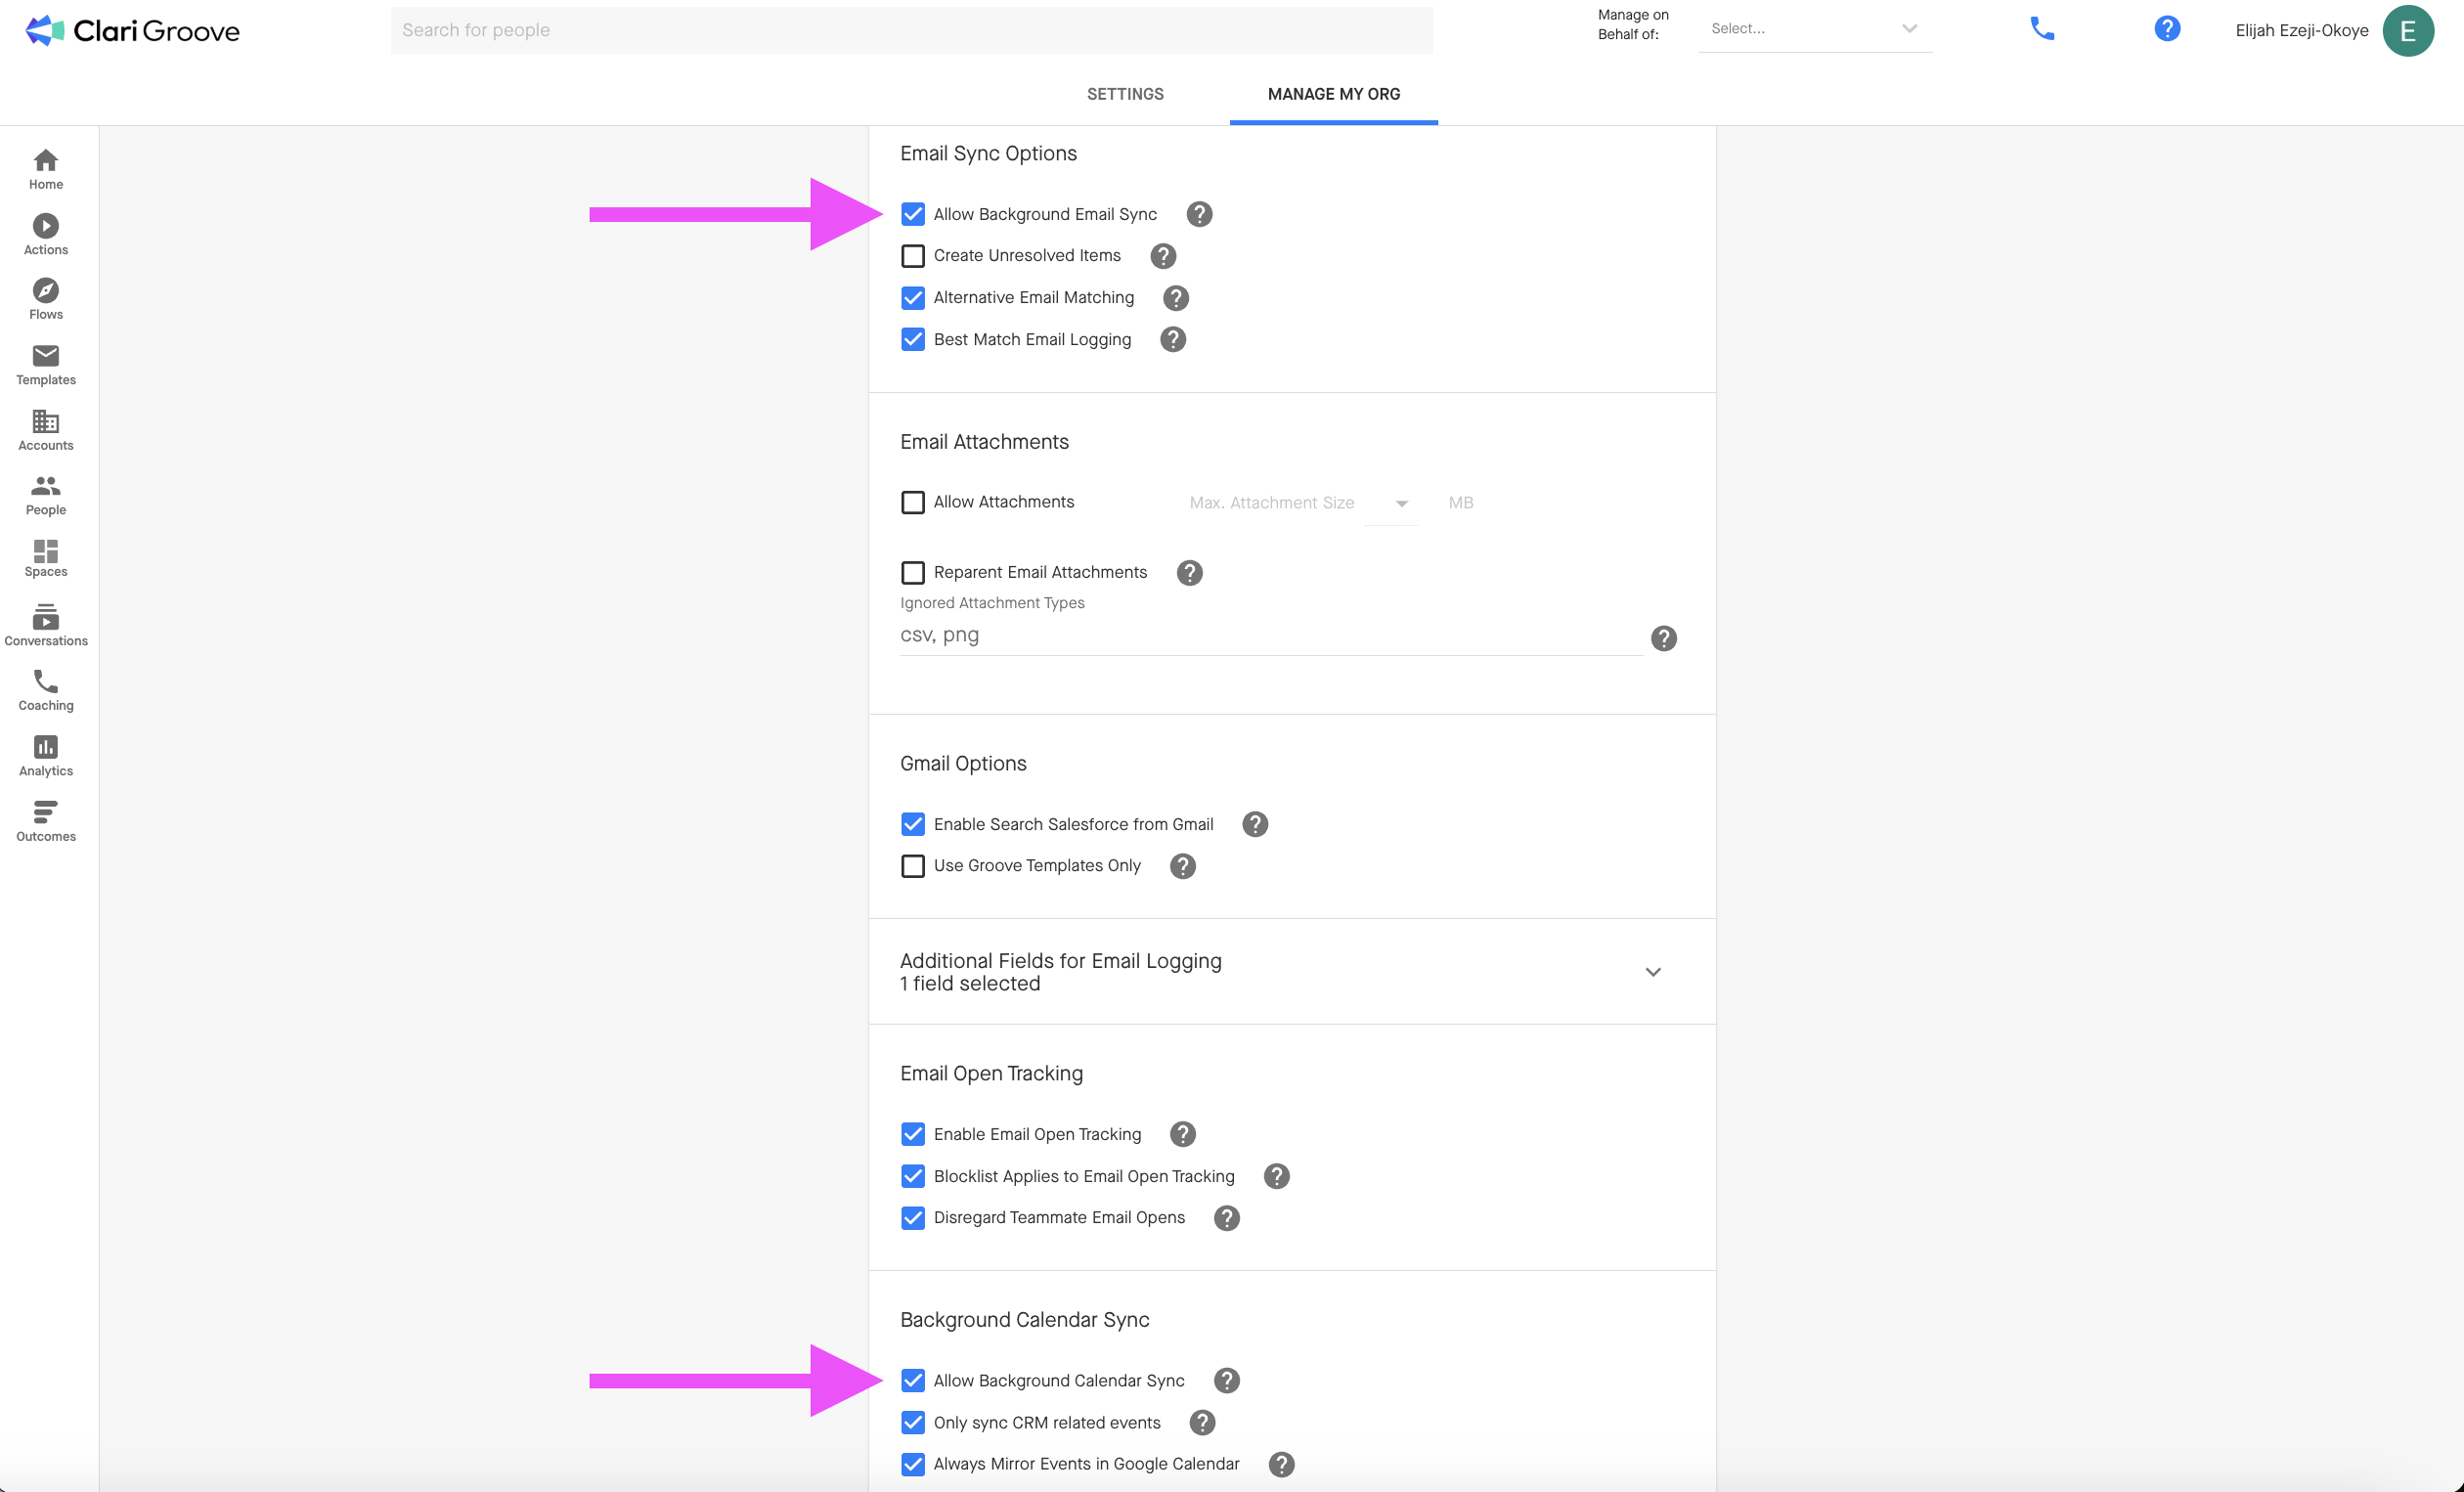Open the blue help icon in header

point(2167,29)
